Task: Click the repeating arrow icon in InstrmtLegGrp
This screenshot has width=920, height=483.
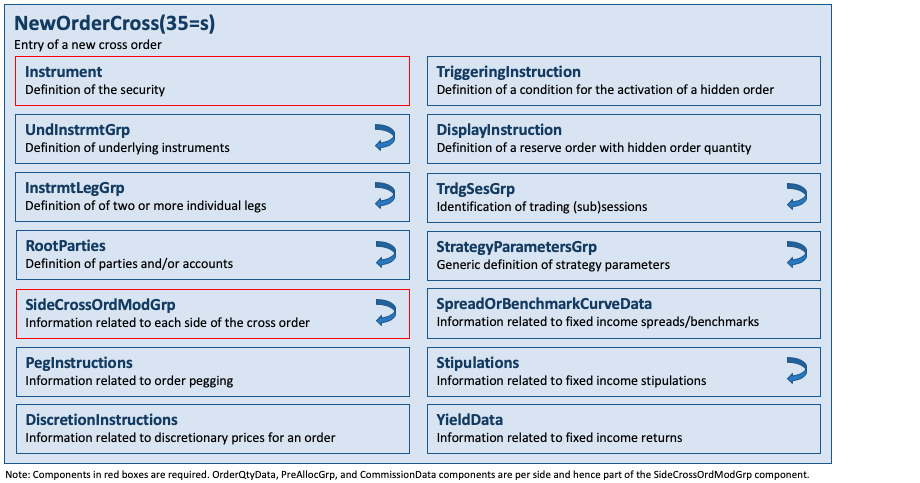Action: 385,196
